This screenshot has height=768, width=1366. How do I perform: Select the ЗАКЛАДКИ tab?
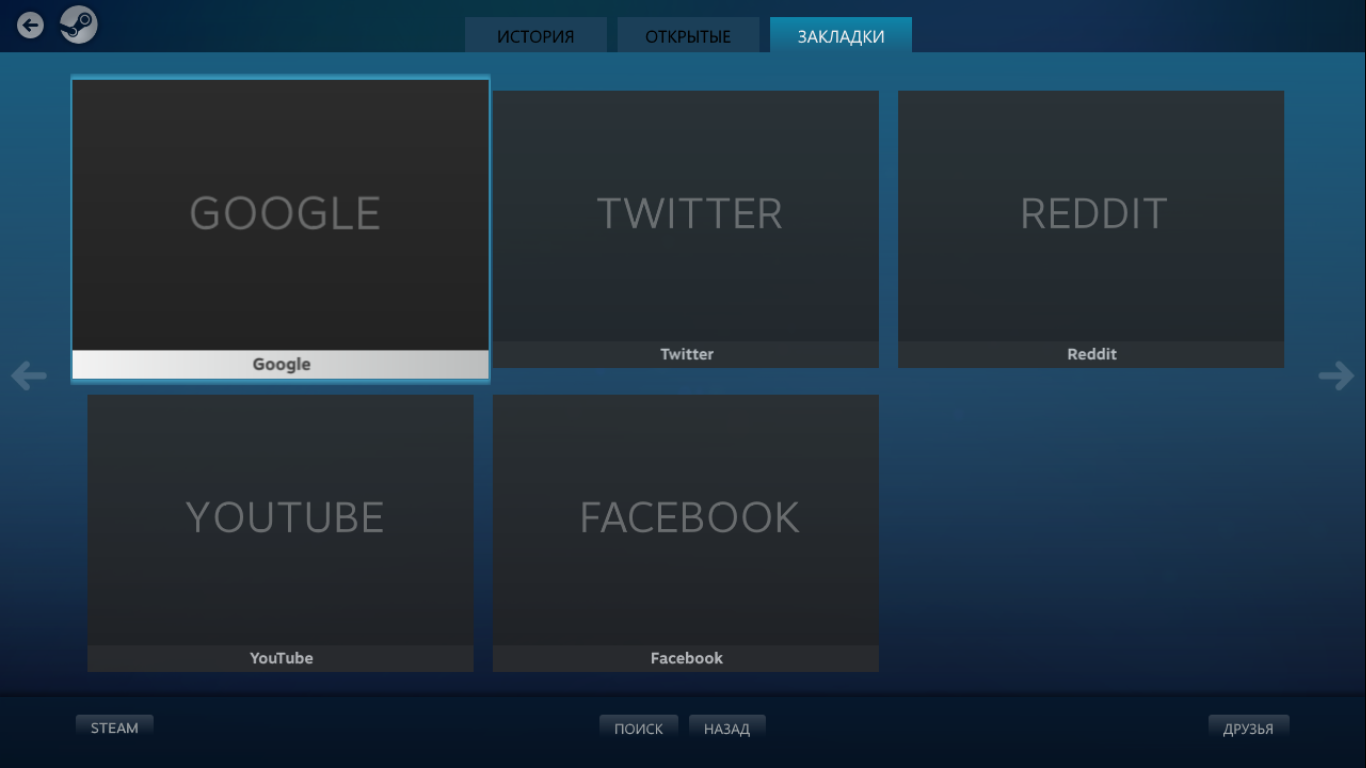[841, 35]
